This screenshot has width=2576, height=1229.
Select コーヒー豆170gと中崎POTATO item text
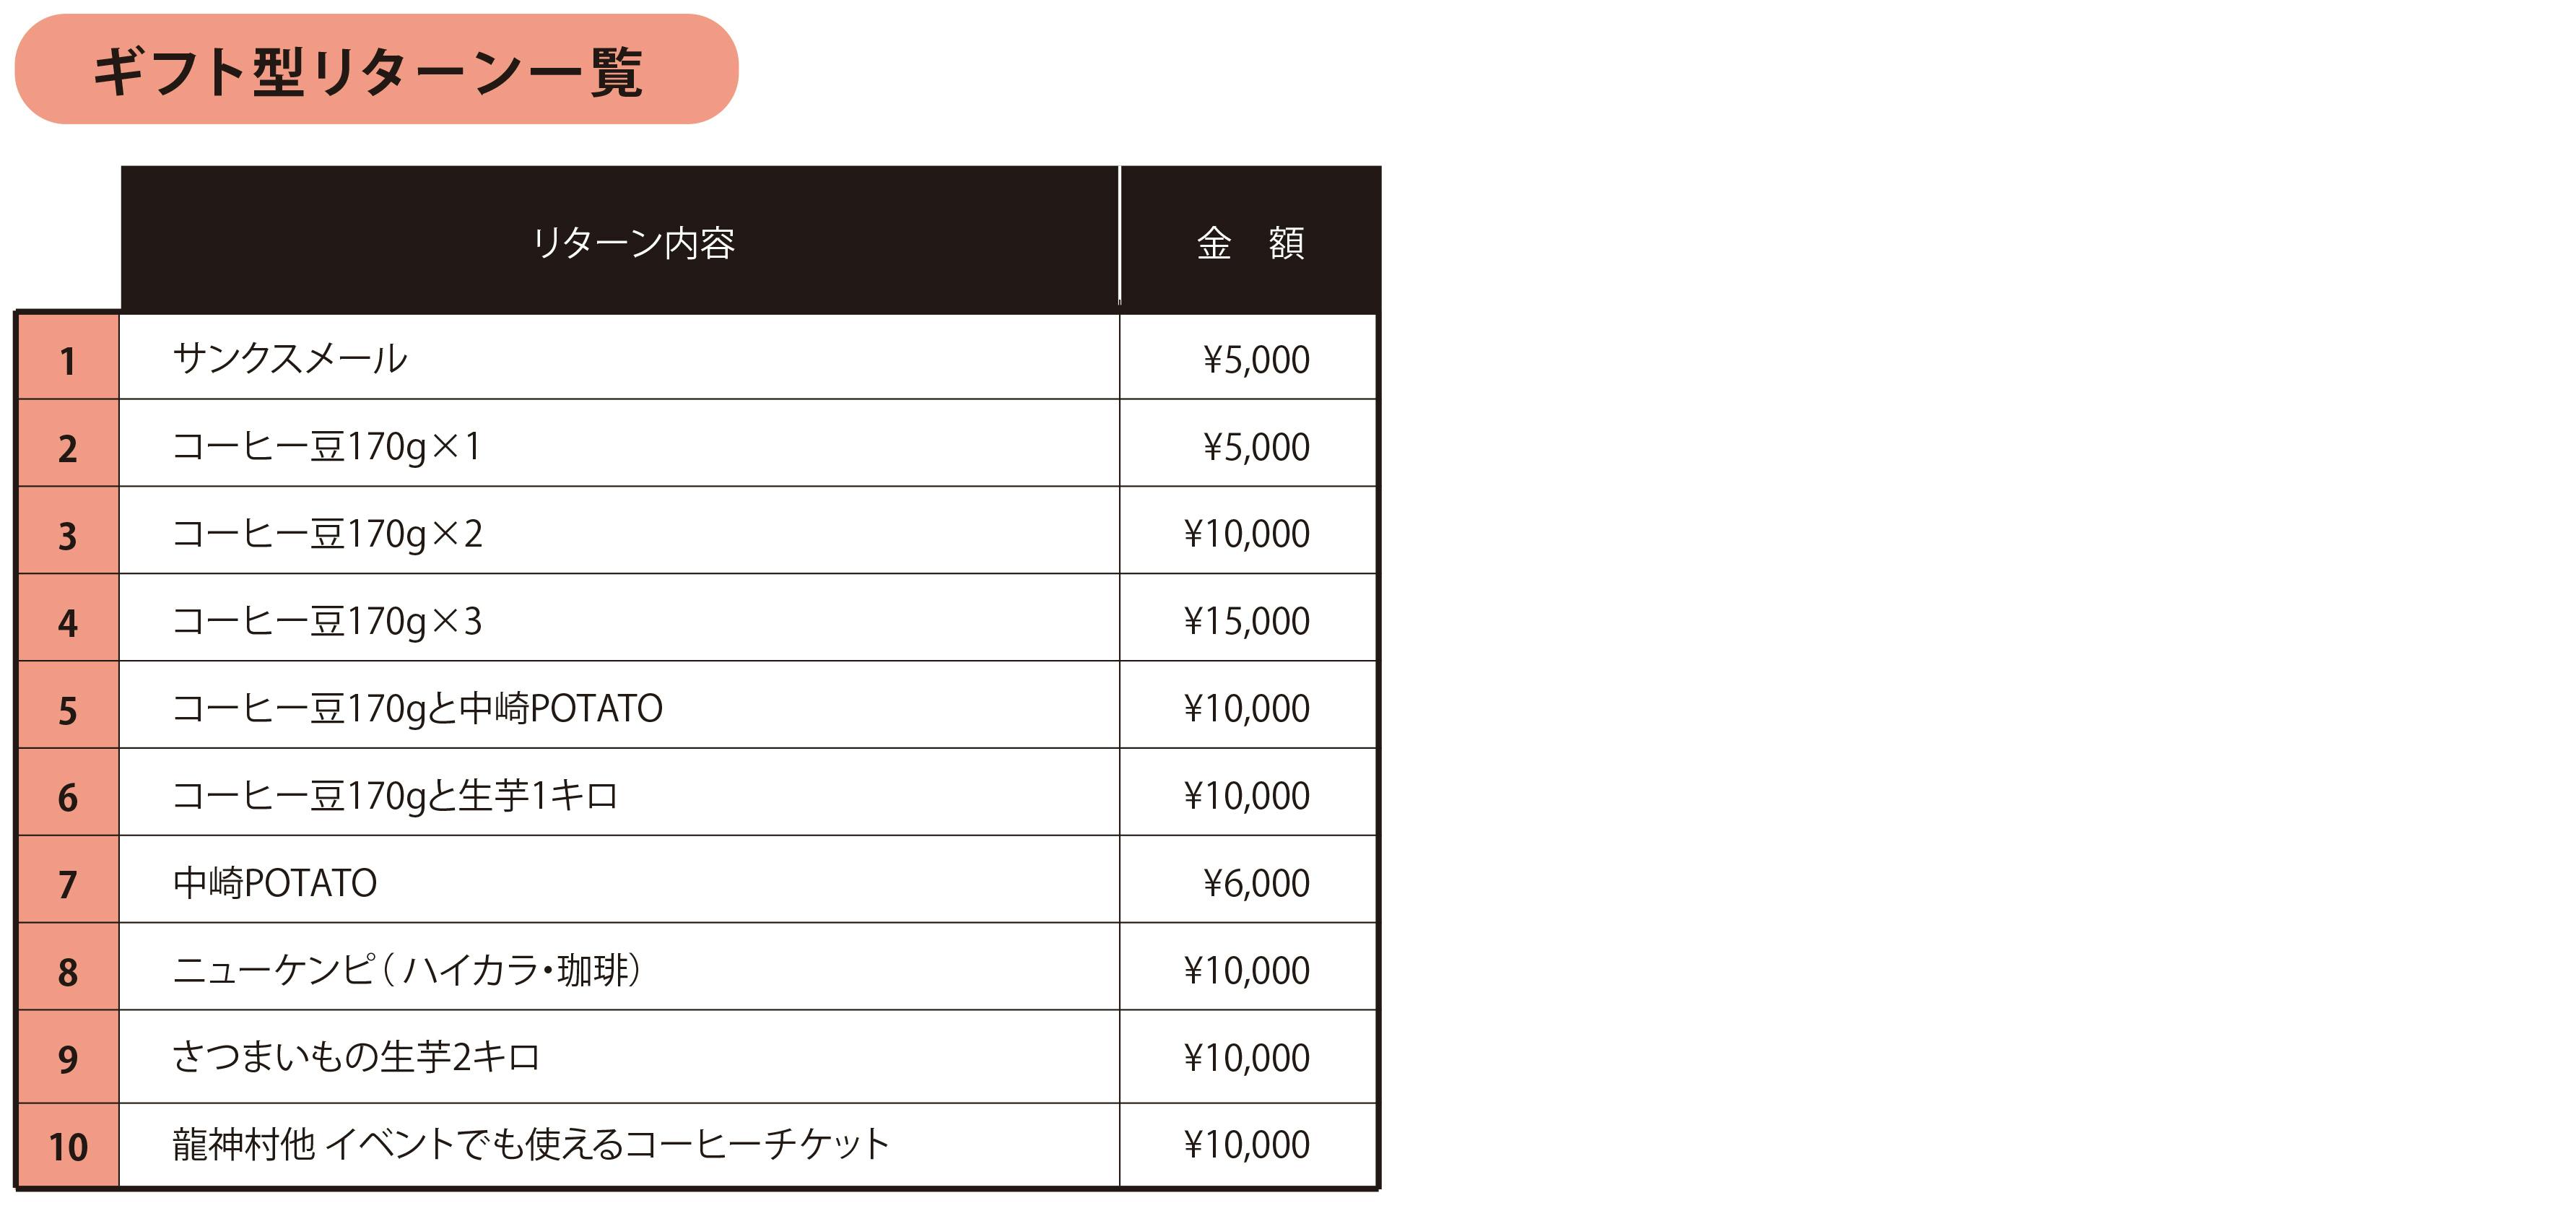point(417,708)
